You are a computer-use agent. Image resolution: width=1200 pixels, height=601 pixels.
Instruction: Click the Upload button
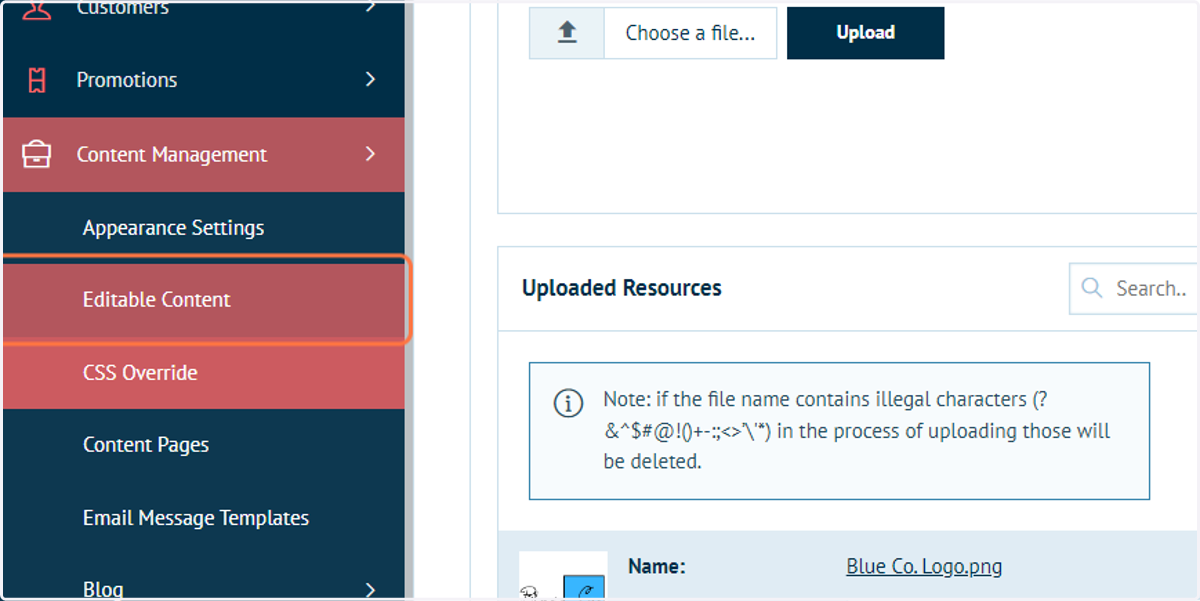coord(866,32)
